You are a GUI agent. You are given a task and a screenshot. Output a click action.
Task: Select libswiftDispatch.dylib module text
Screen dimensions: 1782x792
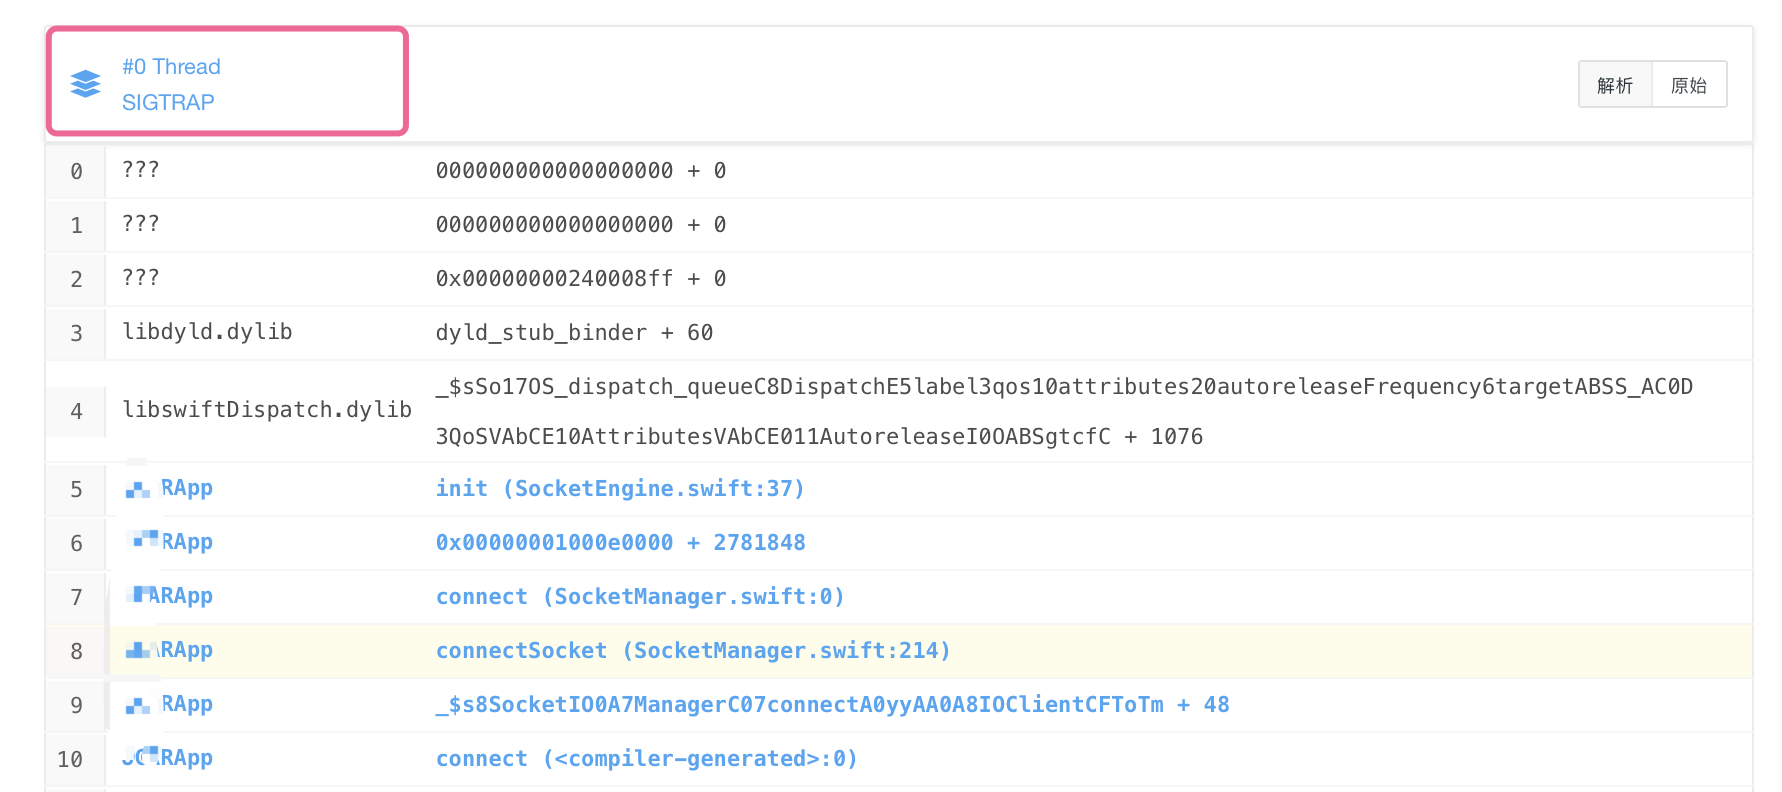(267, 410)
